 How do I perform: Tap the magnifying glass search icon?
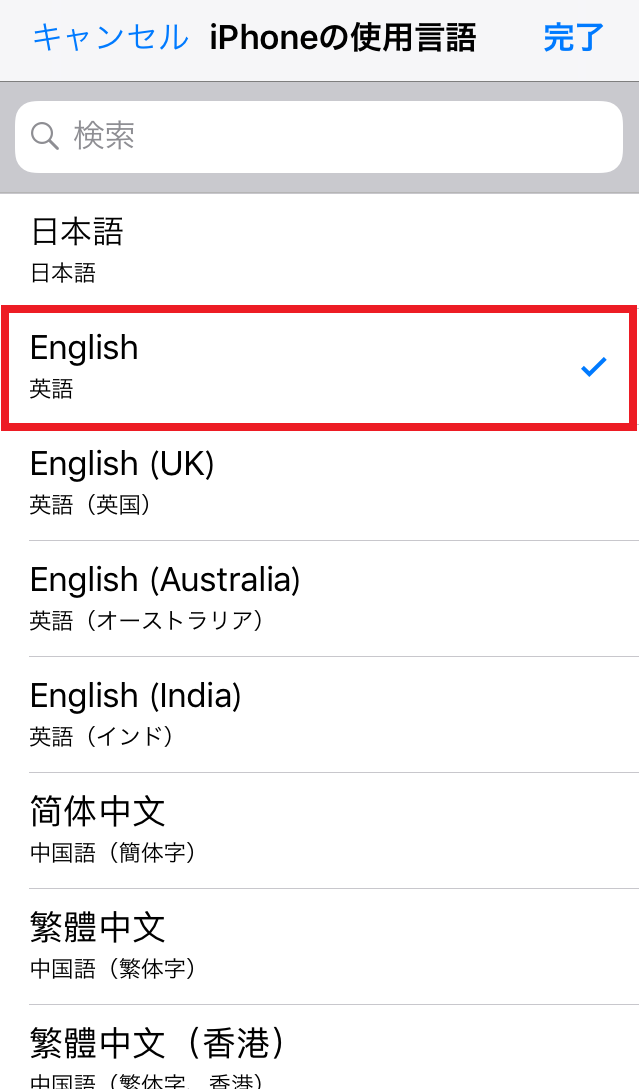44,136
